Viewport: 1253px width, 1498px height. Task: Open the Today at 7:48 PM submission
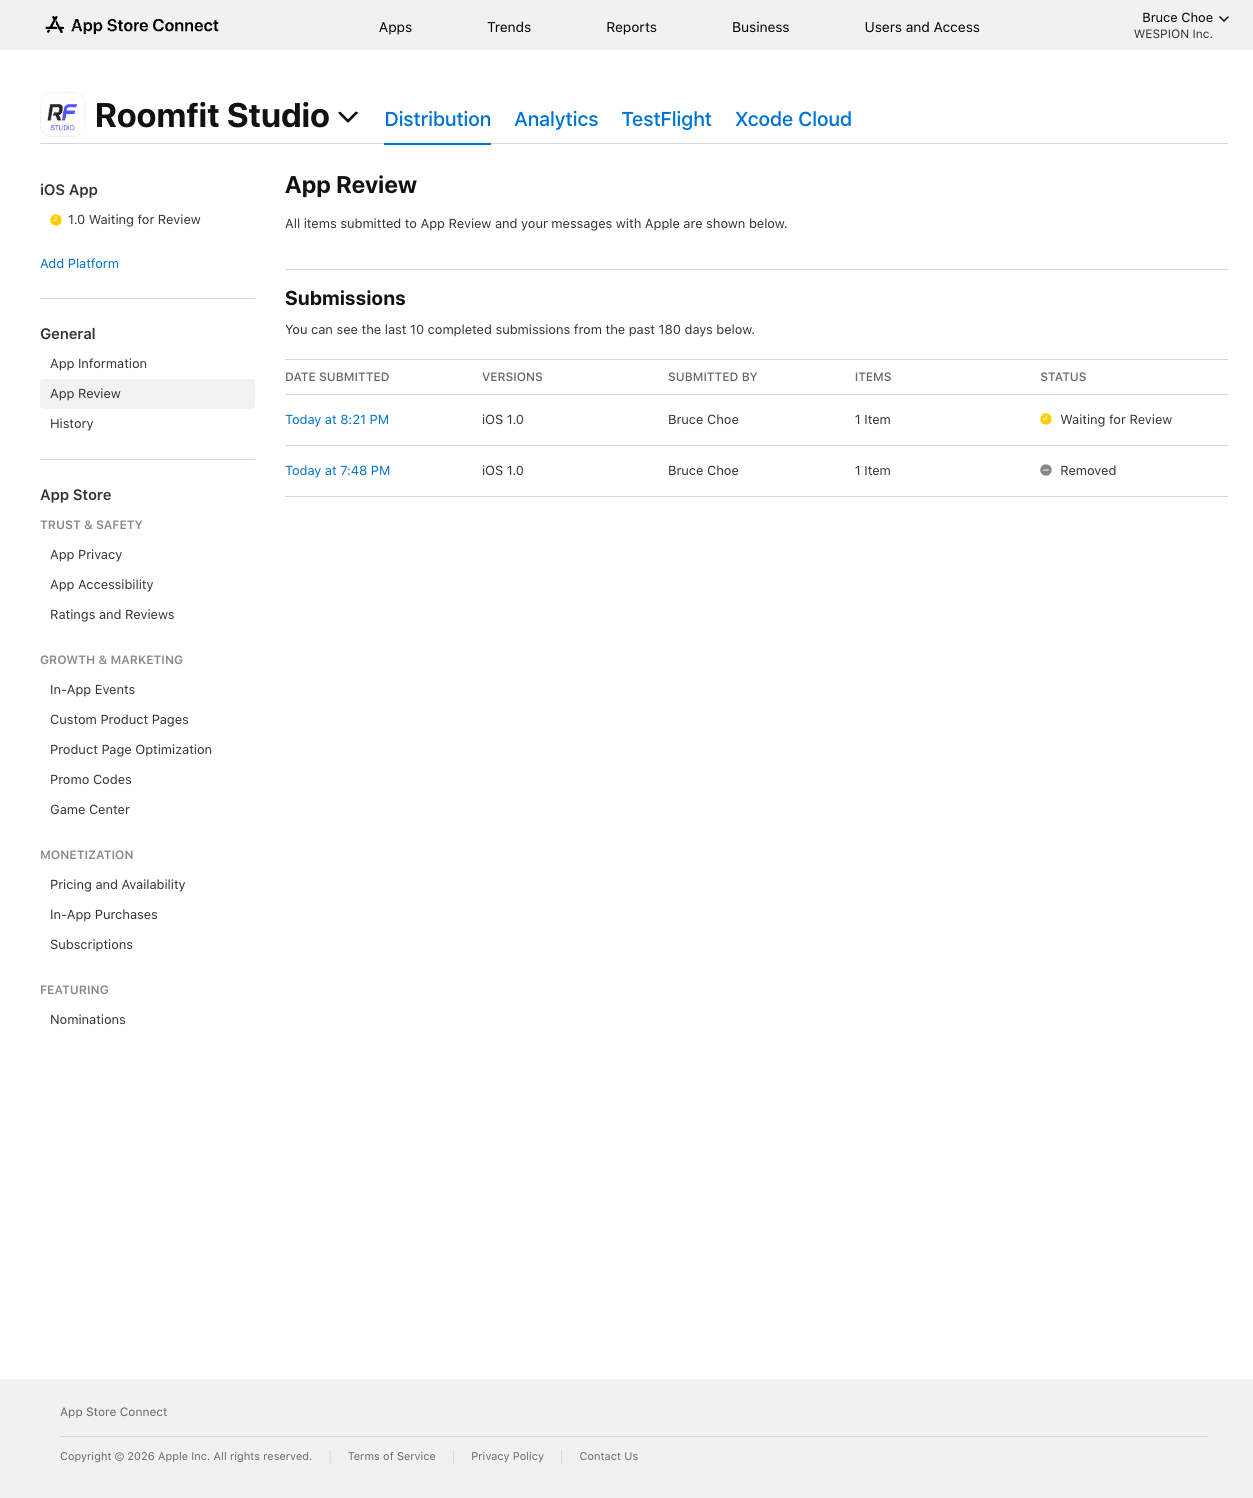[x=338, y=471]
